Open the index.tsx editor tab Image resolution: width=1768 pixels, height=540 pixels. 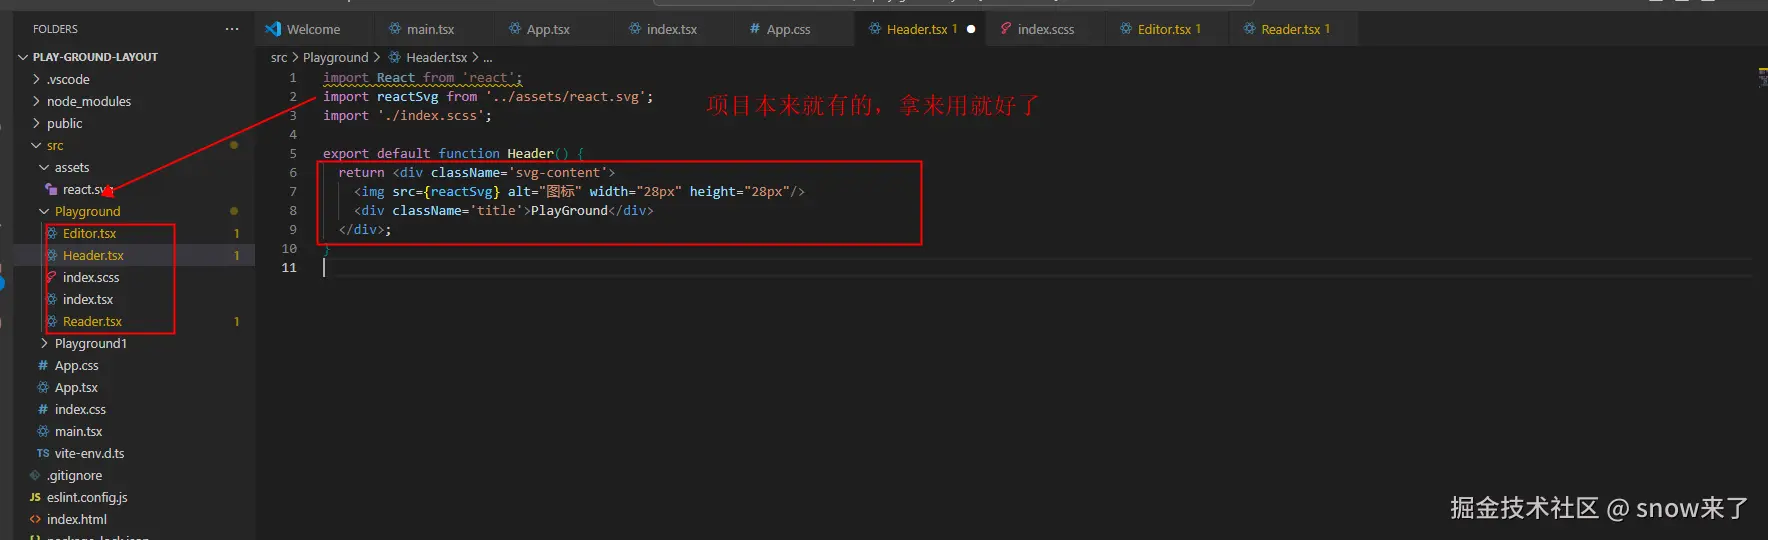pyautogui.click(x=671, y=29)
